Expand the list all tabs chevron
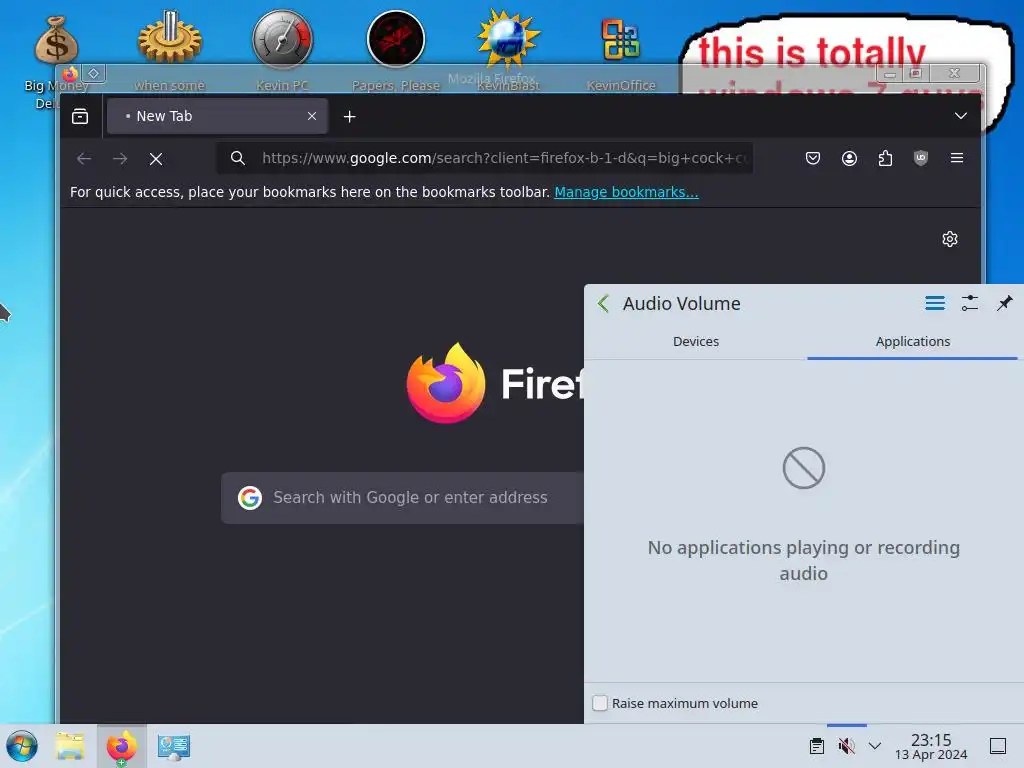The height and width of the screenshot is (768, 1024). tap(960, 116)
